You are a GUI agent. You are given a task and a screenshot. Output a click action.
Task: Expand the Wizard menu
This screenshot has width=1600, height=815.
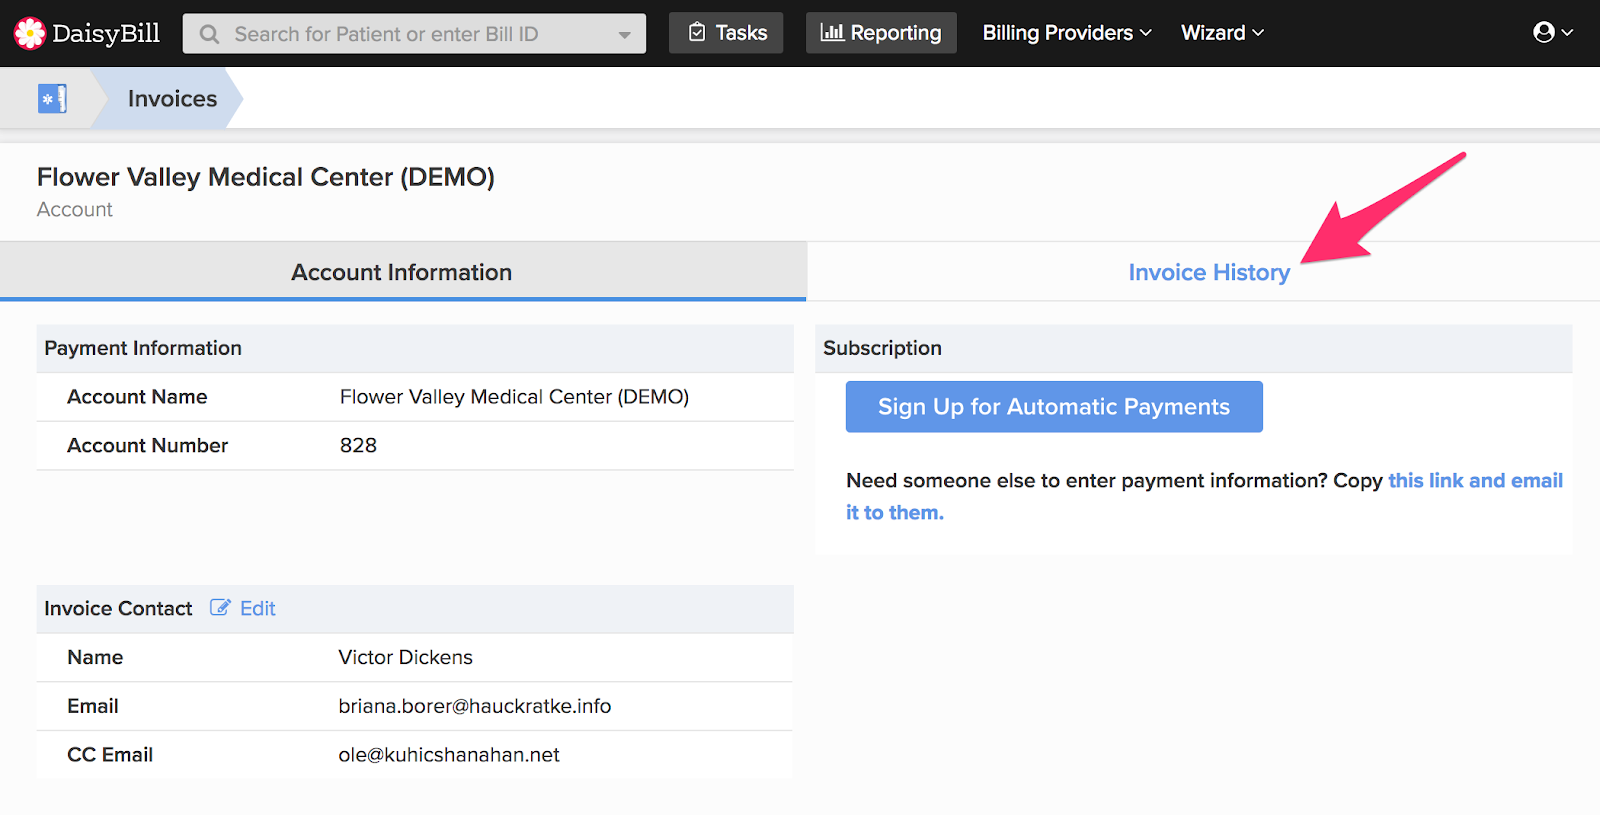1222,33
